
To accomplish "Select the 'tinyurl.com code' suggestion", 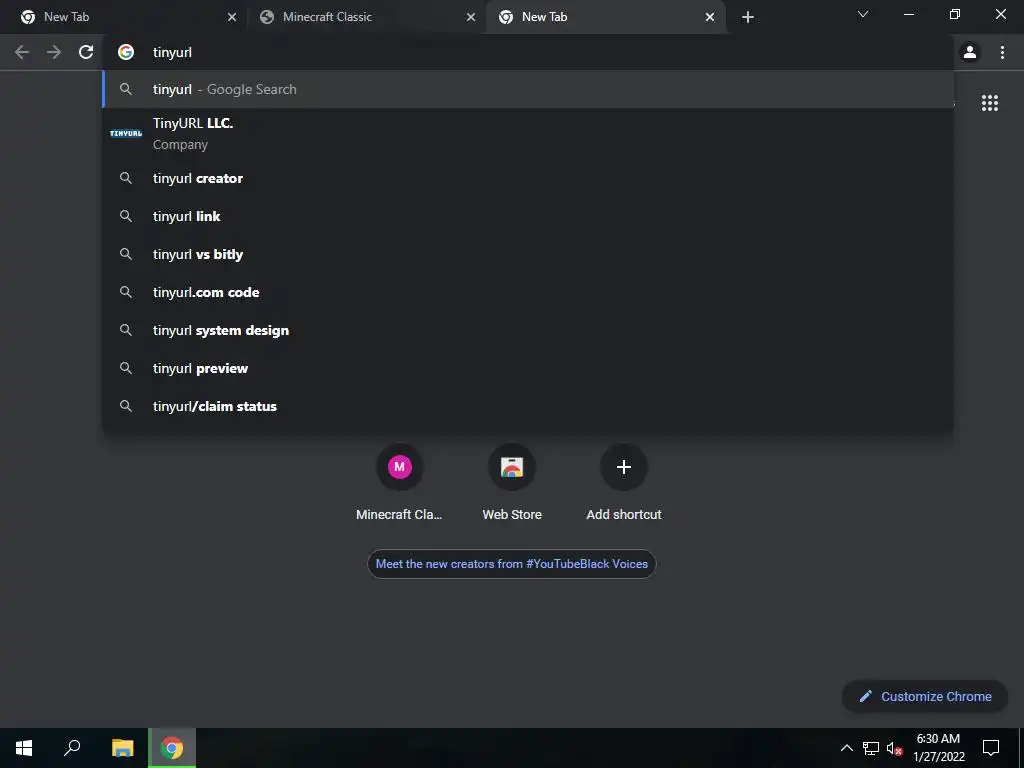I will 528,292.
